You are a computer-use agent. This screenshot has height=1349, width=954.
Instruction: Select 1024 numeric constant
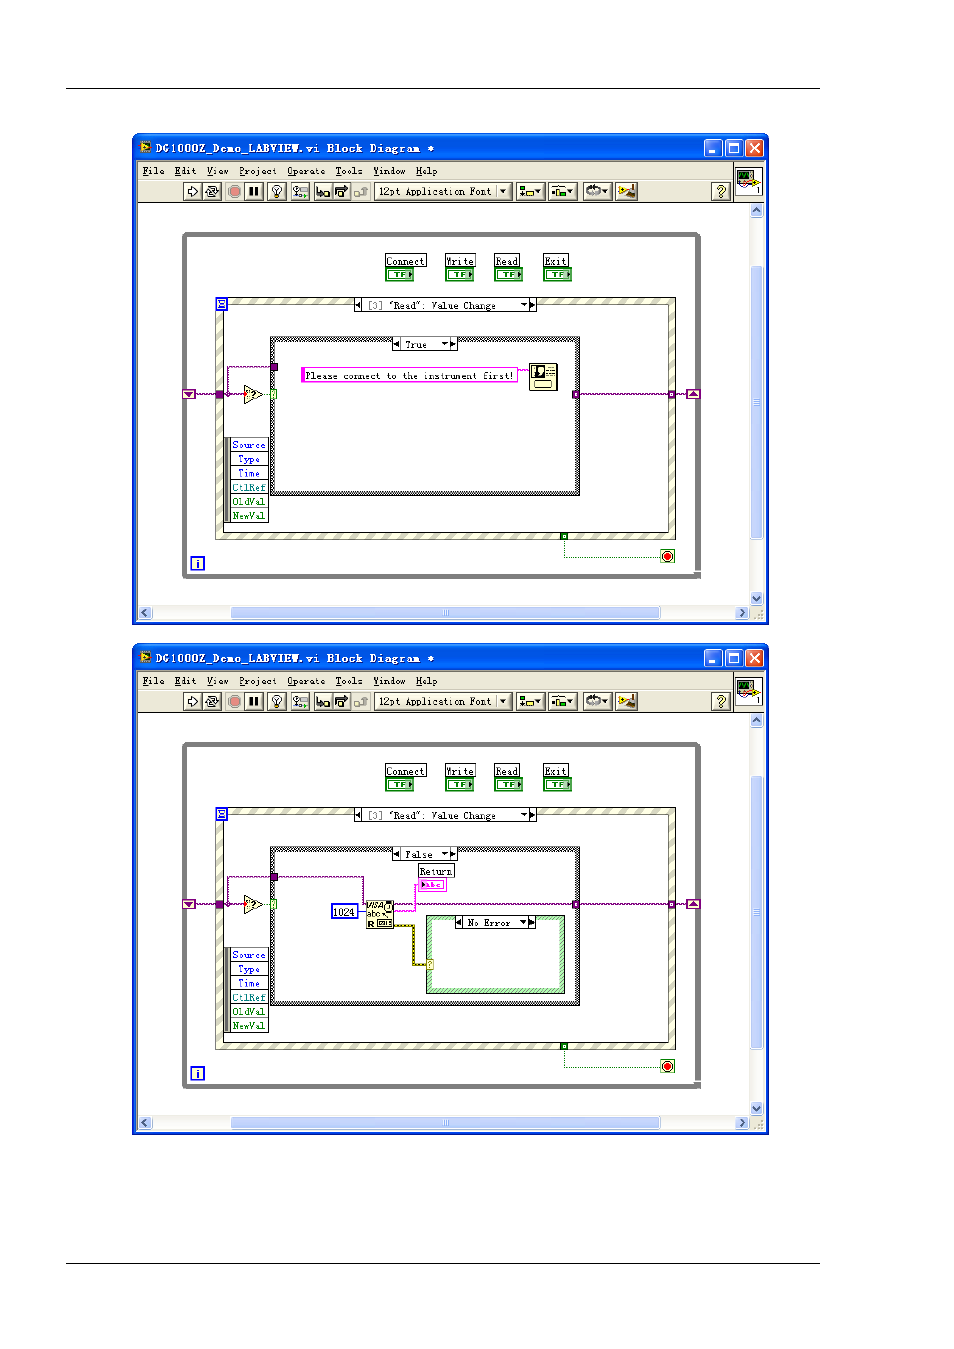point(344,911)
